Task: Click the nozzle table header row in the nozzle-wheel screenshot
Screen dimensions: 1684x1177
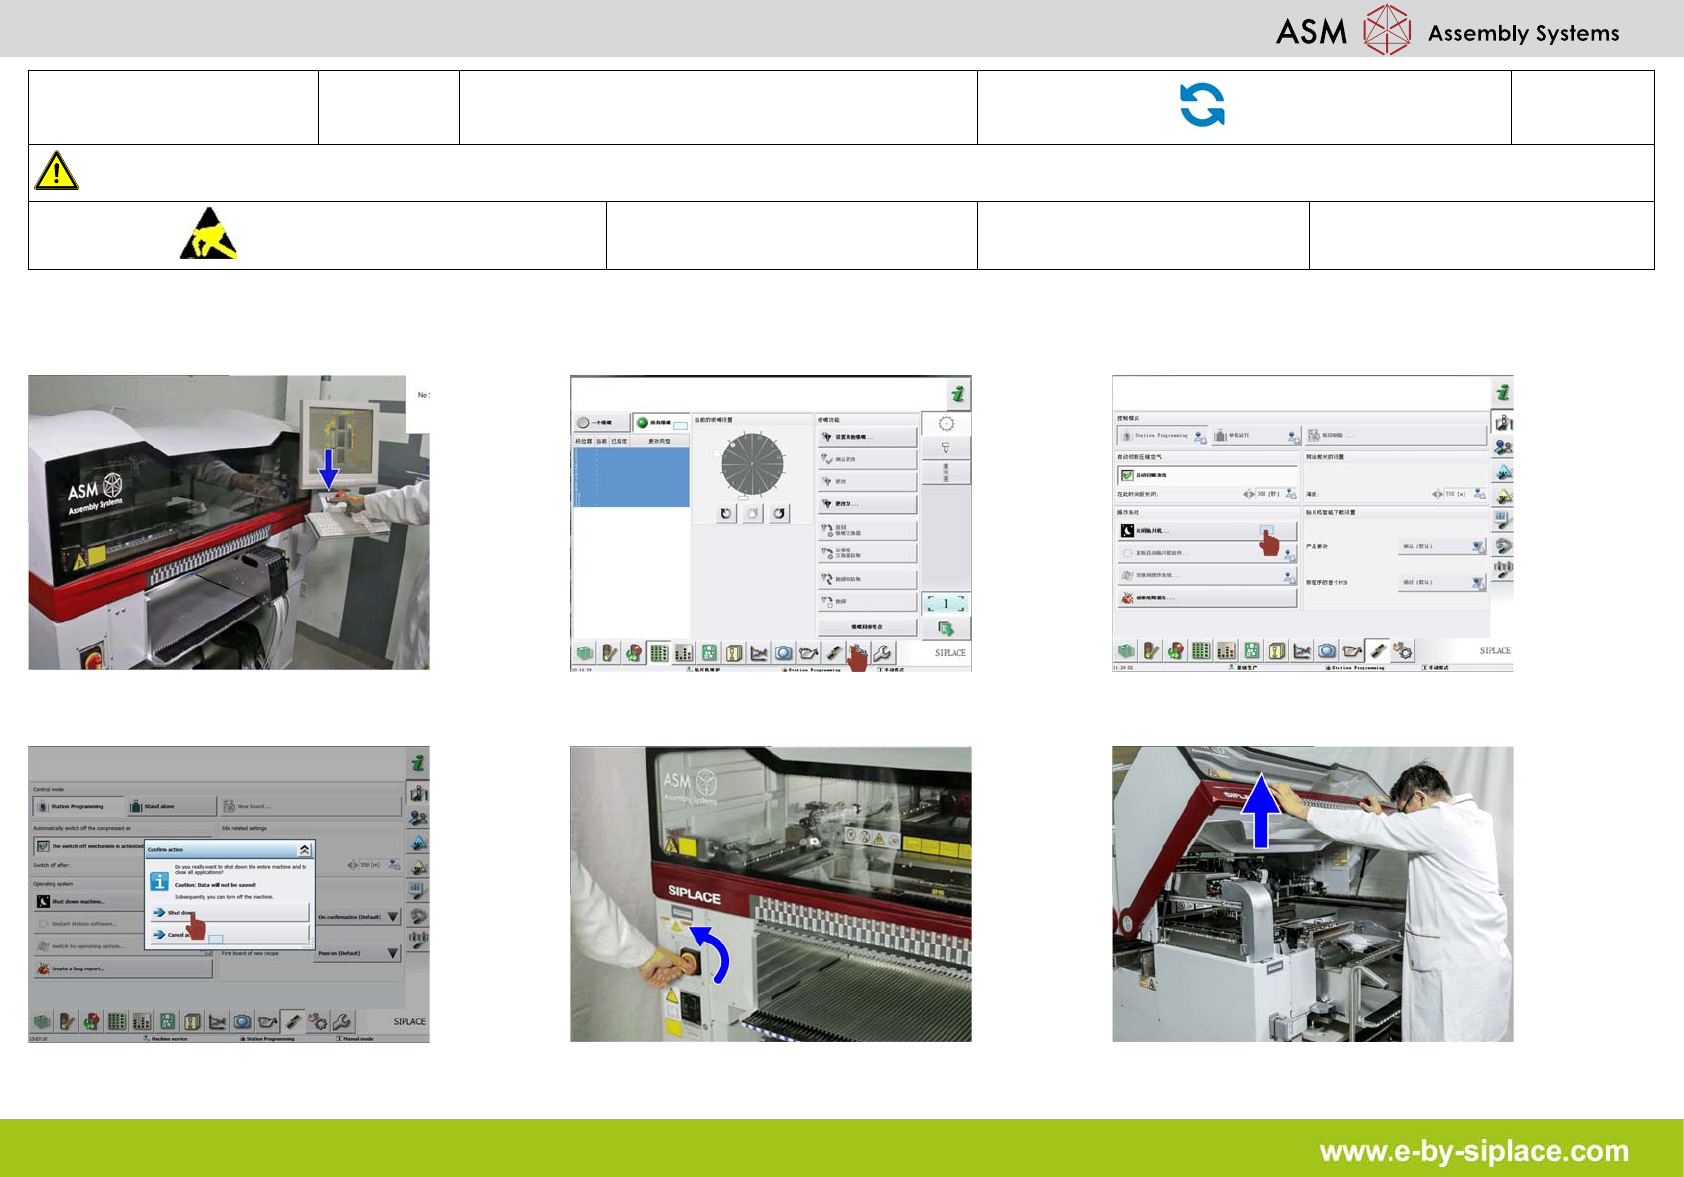Action: point(631,441)
